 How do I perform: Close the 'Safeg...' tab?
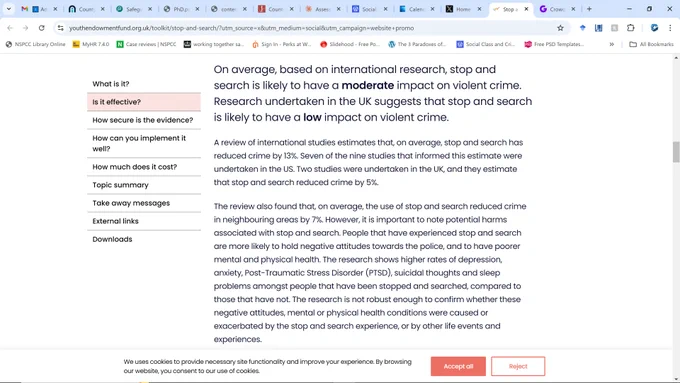(150, 9)
